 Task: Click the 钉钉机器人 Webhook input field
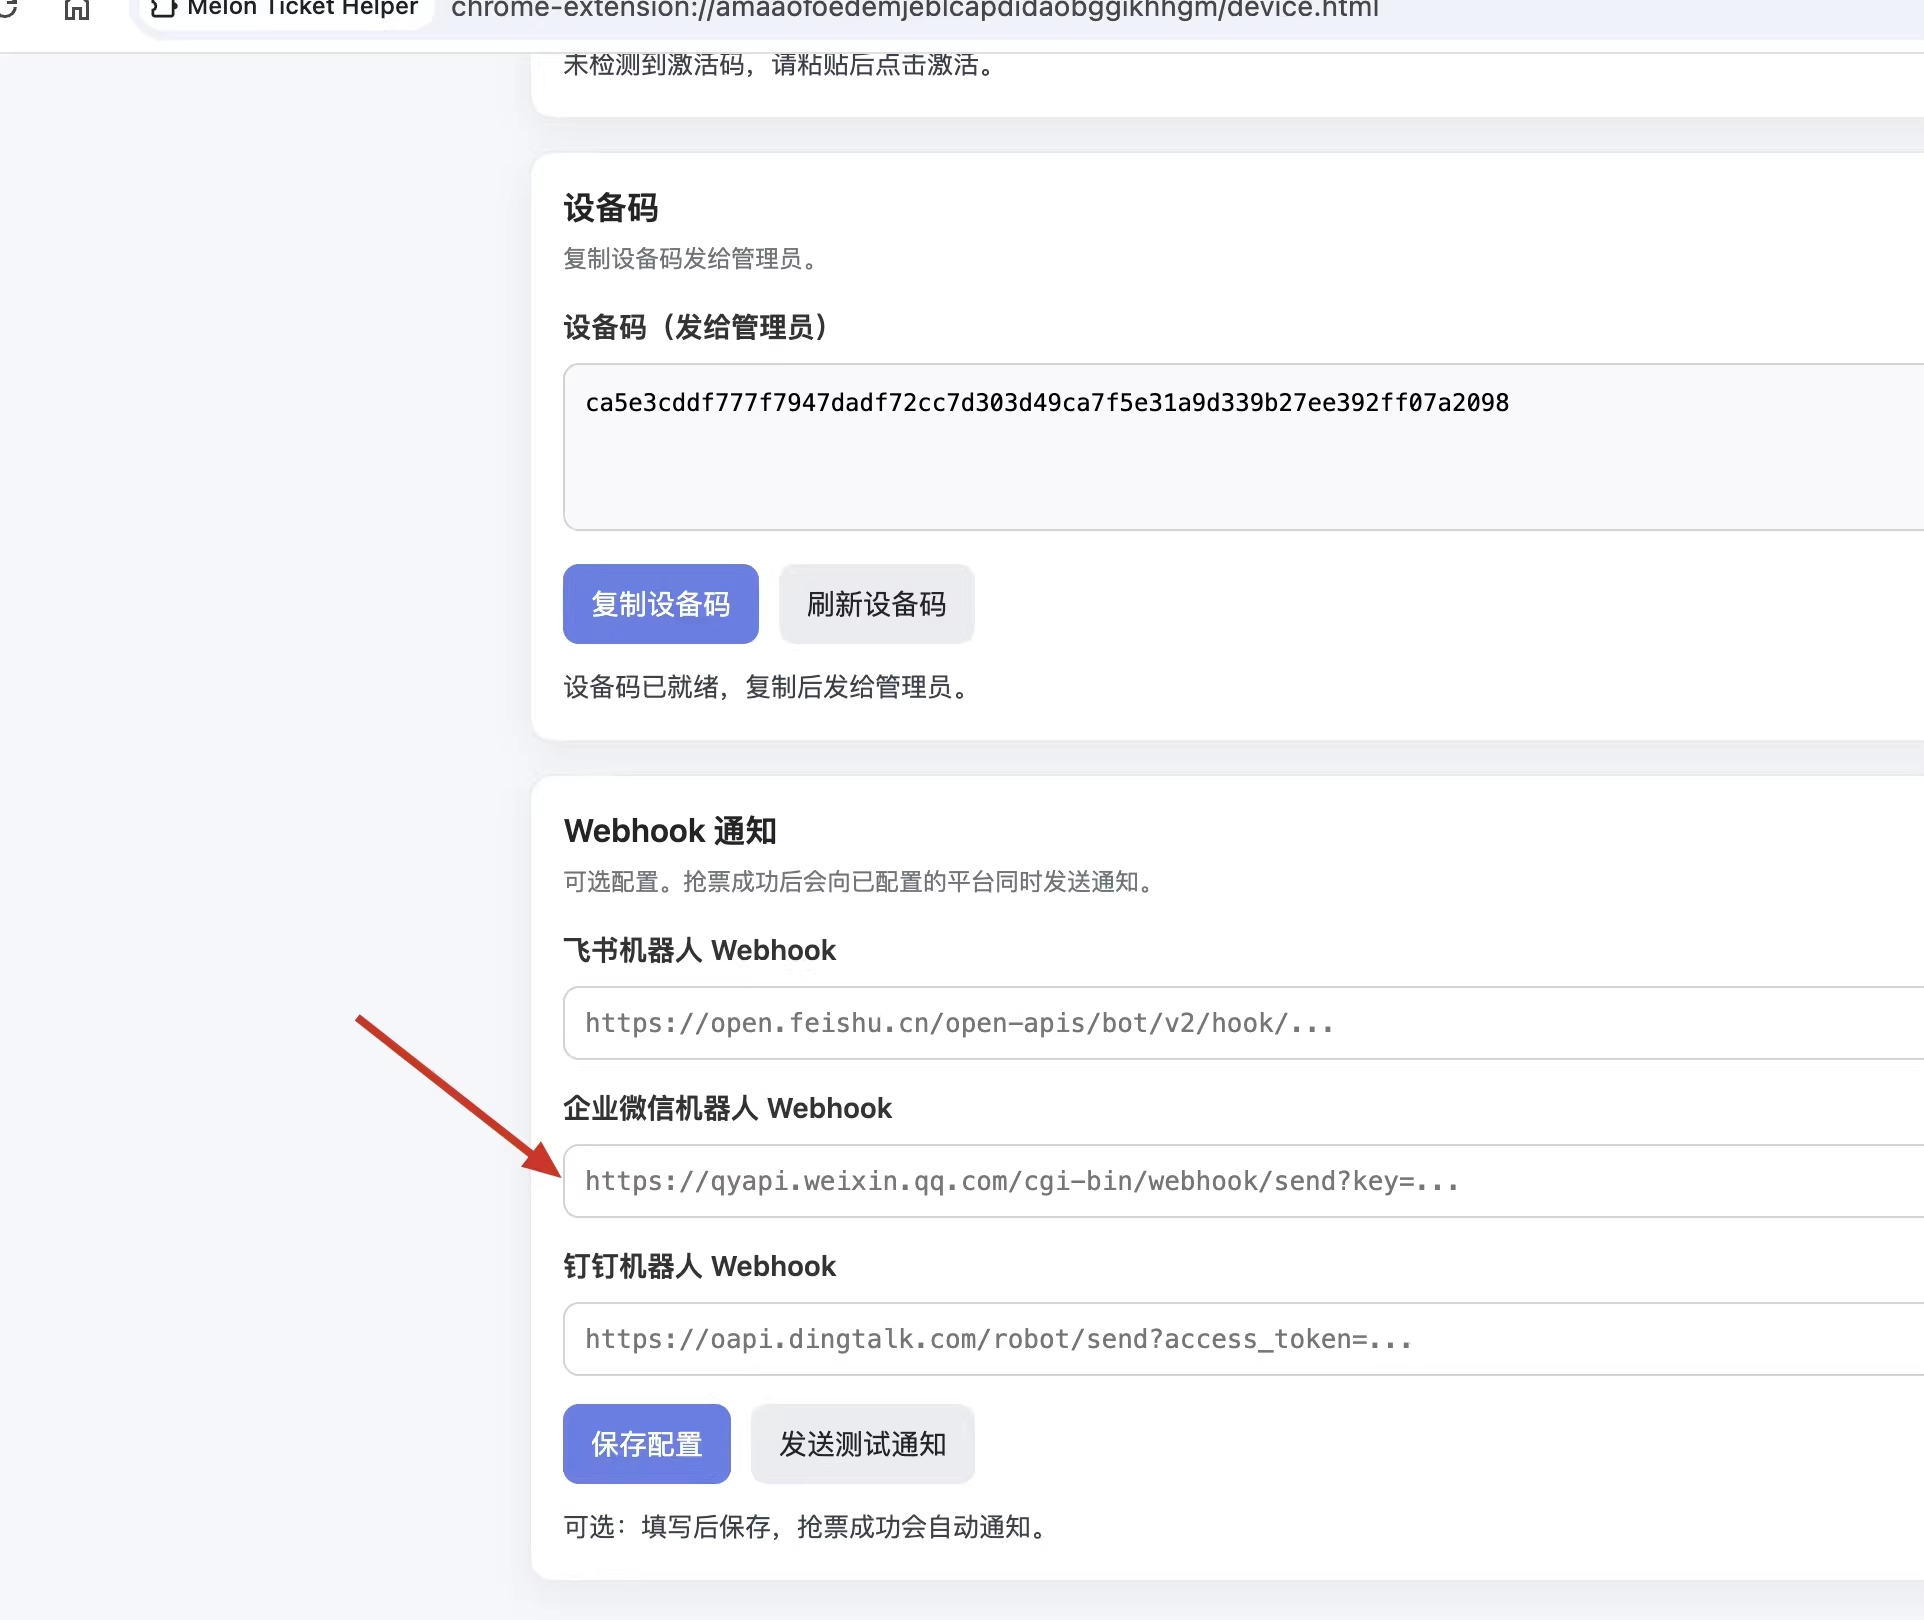(x=1243, y=1339)
